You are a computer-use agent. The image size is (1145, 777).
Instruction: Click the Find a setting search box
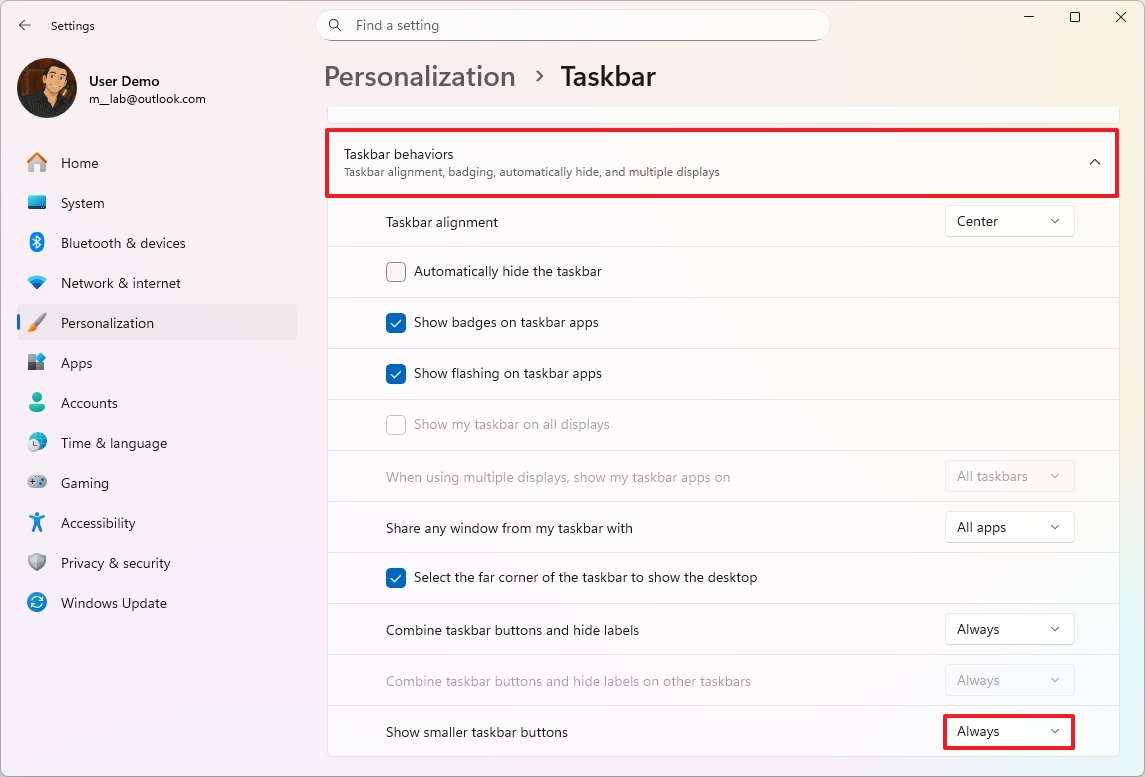click(572, 25)
